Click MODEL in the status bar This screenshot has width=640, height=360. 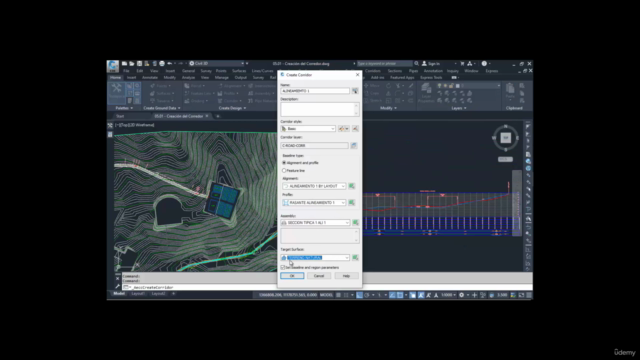pyautogui.click(x=326, y=295)
